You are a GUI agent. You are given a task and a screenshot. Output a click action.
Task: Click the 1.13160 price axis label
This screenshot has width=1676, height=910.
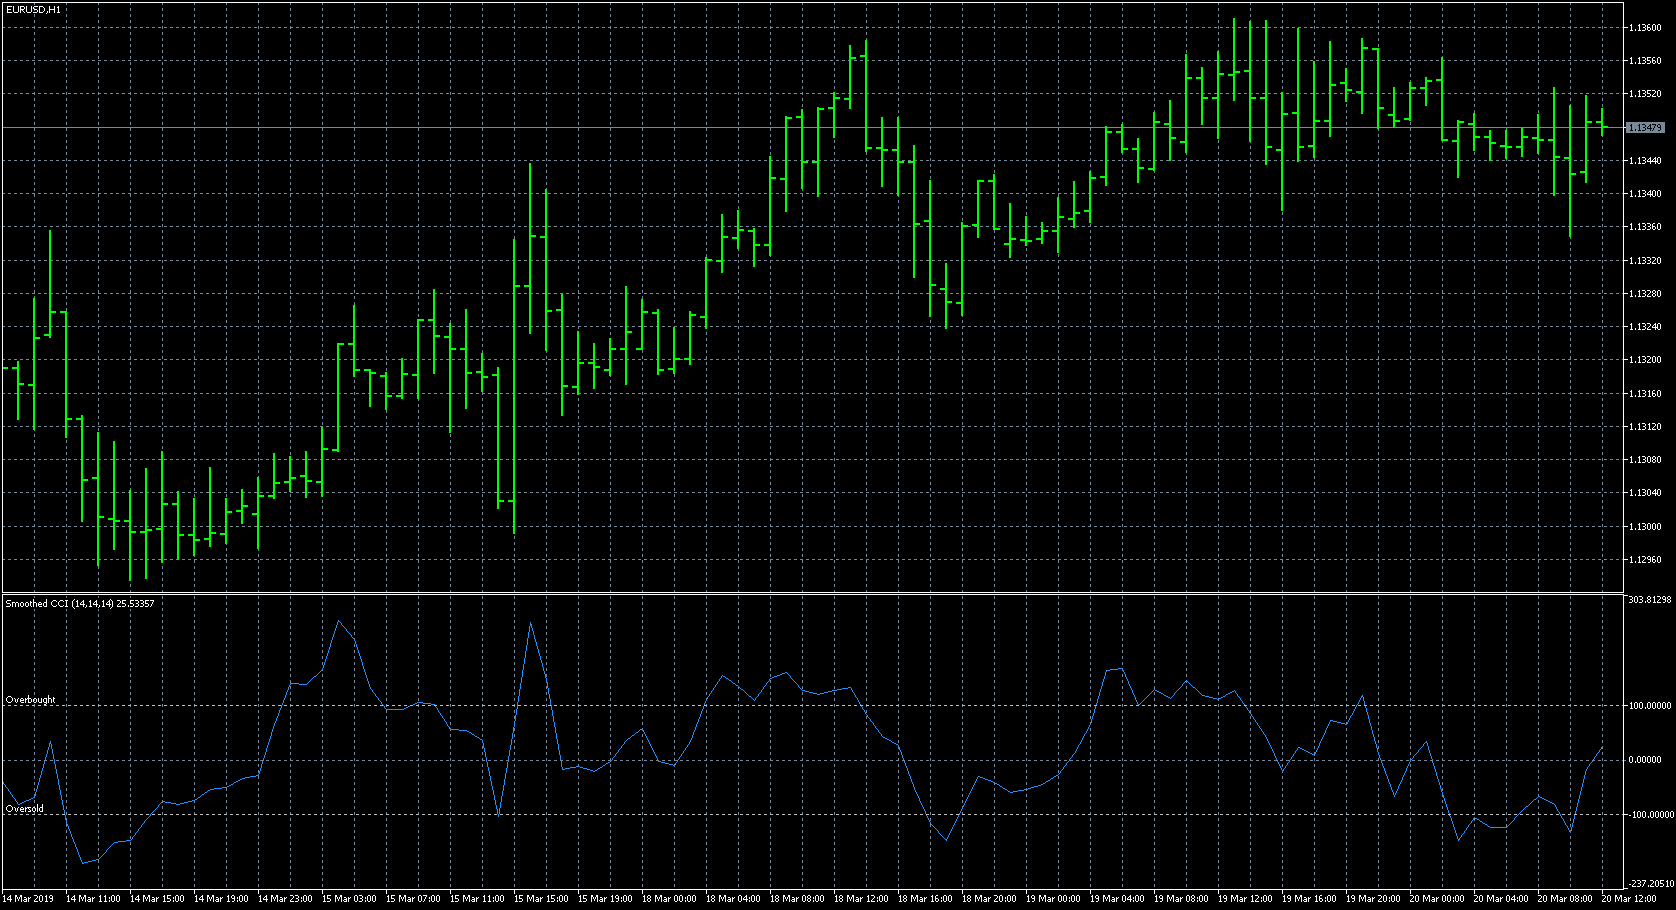(1645, 394)
